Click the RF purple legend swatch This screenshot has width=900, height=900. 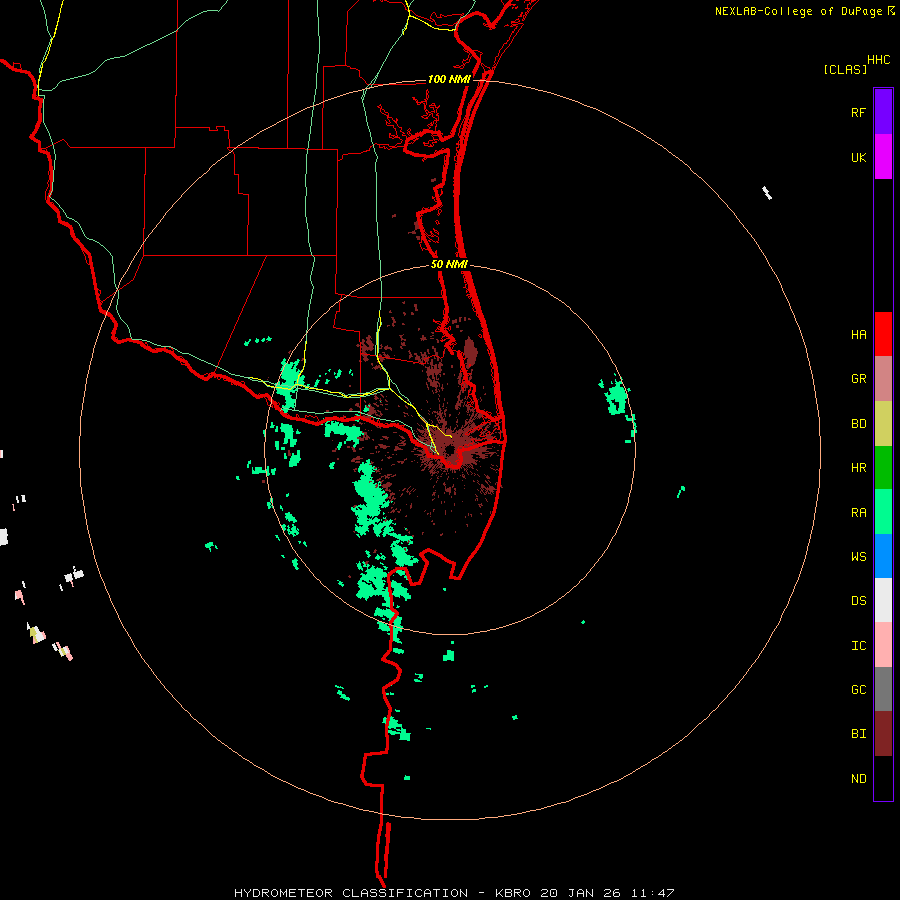click(883, 112)
